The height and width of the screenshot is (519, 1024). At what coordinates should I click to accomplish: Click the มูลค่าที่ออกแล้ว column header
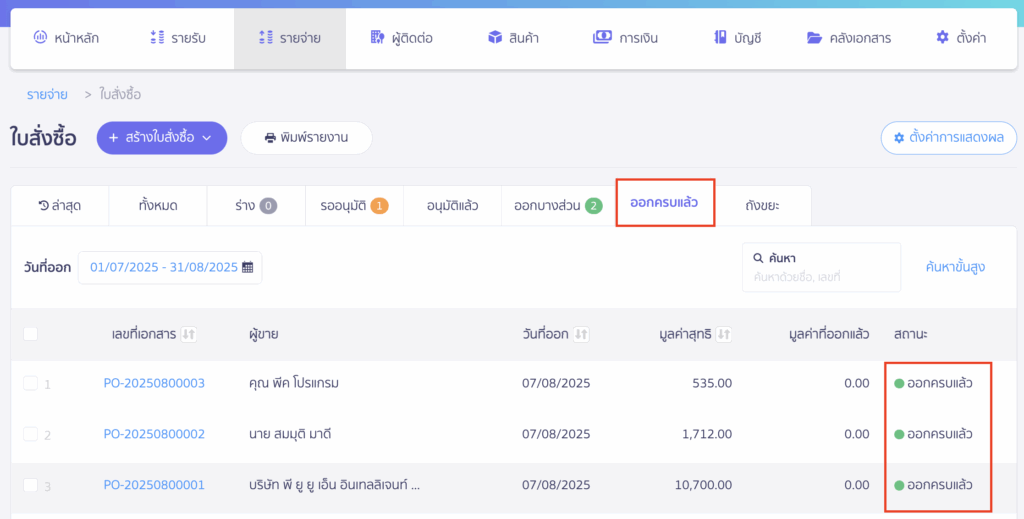829,334
